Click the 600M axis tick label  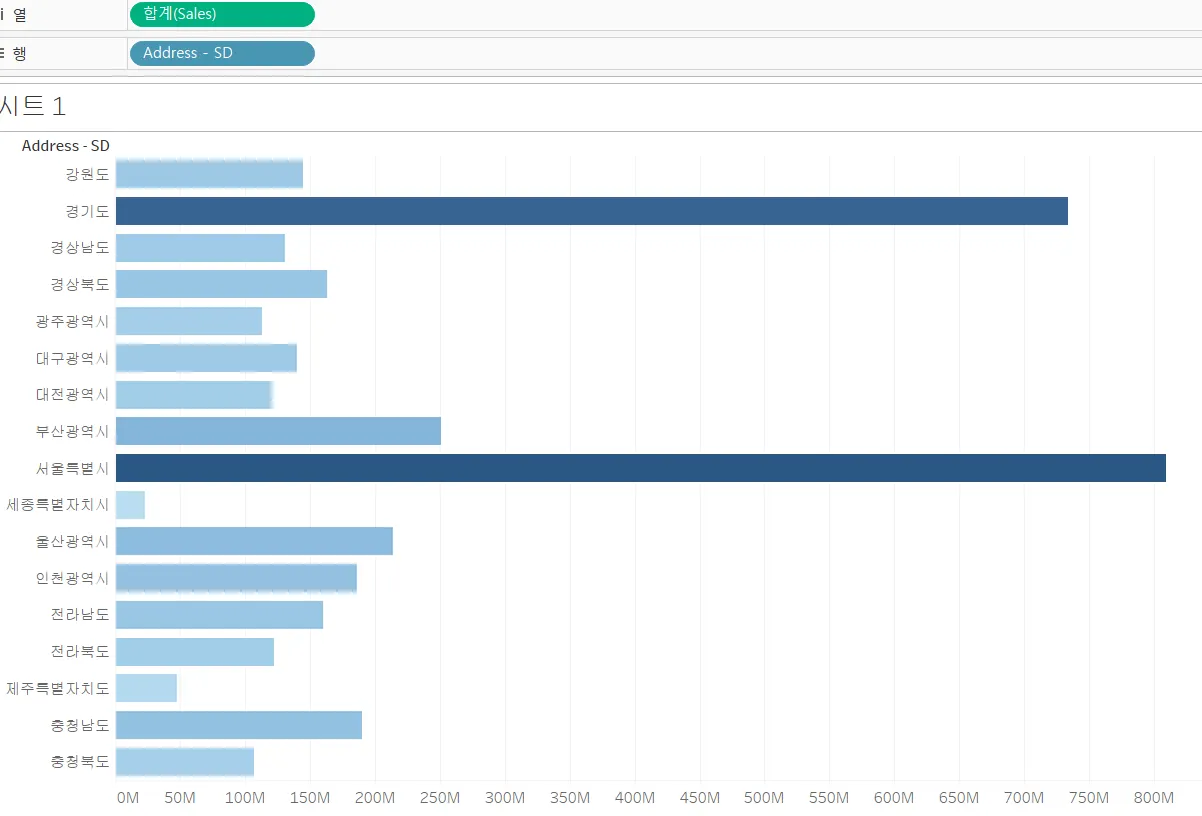coord(894,798)
